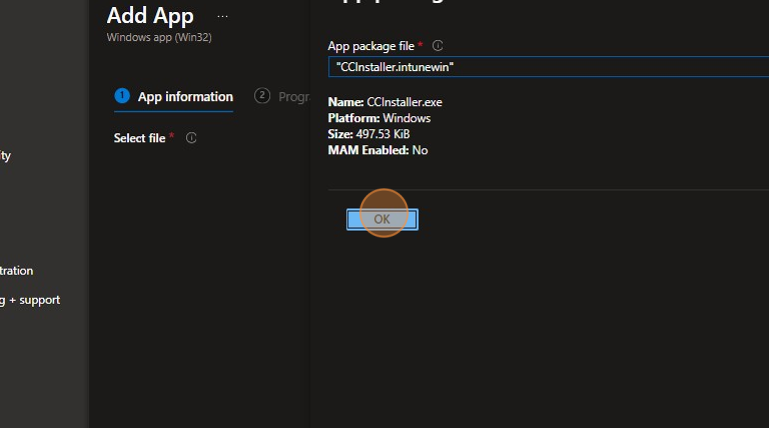The image size is (769, 428).
Task: Open the support item in left sidebar
Action: (x=30, y=300)
